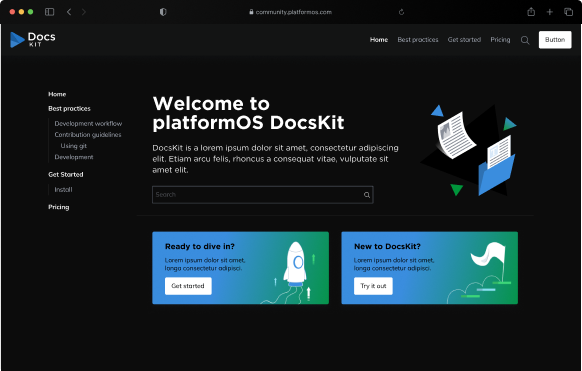Open Pricing in top navigation
Screen dimensions: 582x371
pyautogui.click(x=500, y=40)
